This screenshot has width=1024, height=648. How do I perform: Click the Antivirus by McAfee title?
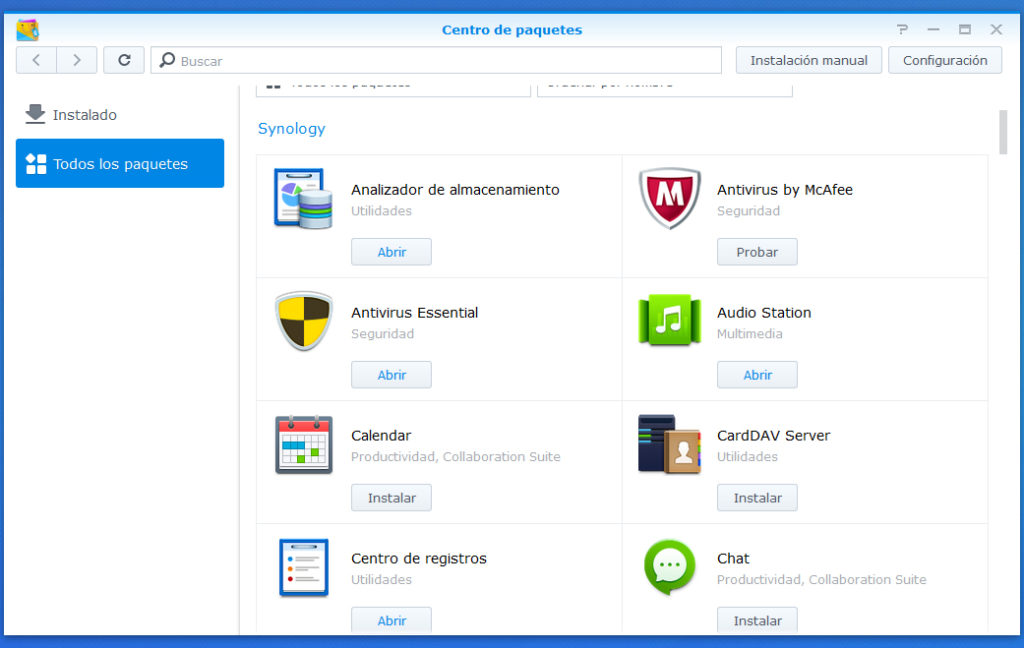pyautogui.click(x=785, y=189)
